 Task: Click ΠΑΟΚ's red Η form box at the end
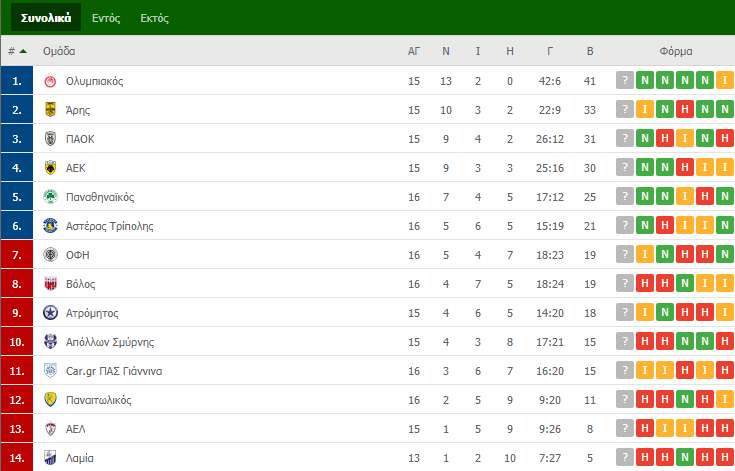(725, 138)
